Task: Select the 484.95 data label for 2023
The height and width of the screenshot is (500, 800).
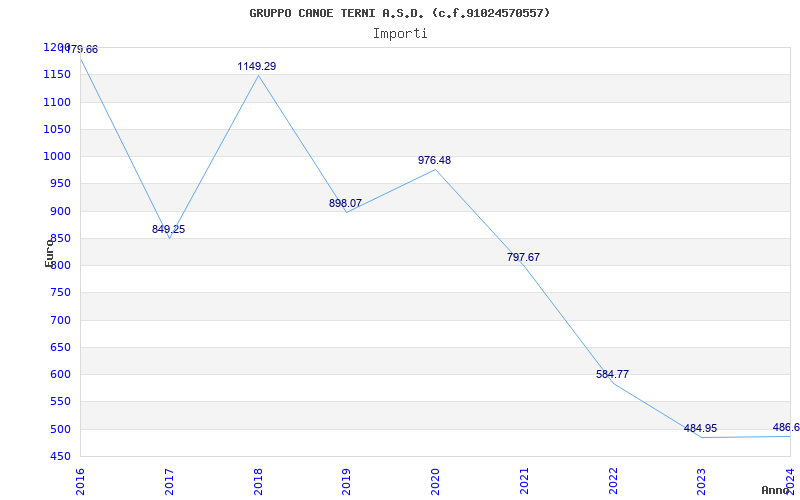Action: 701,429
